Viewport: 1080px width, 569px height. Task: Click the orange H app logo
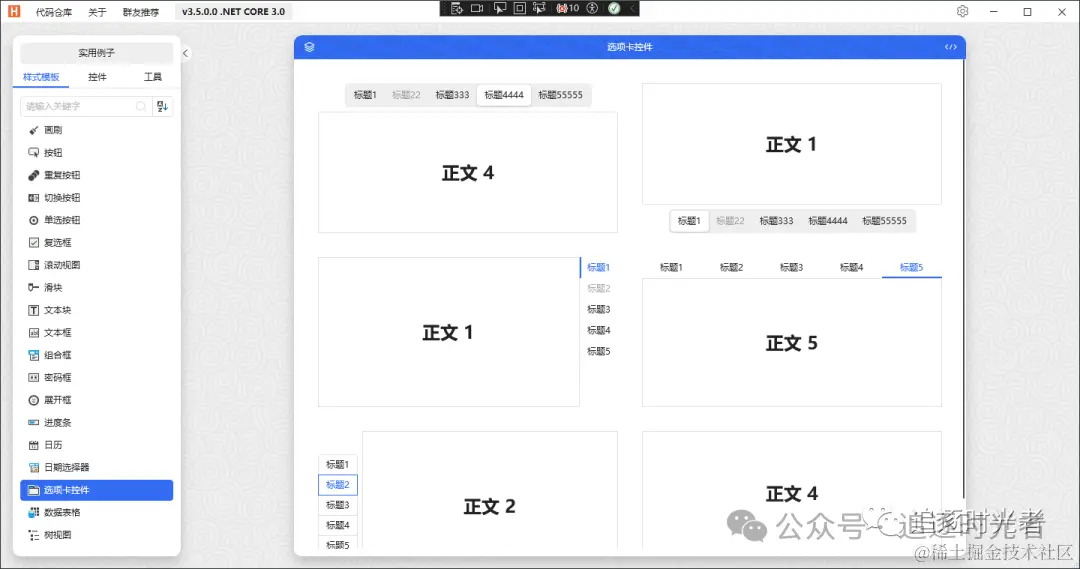pyautogui.click(x=14, y=11)
